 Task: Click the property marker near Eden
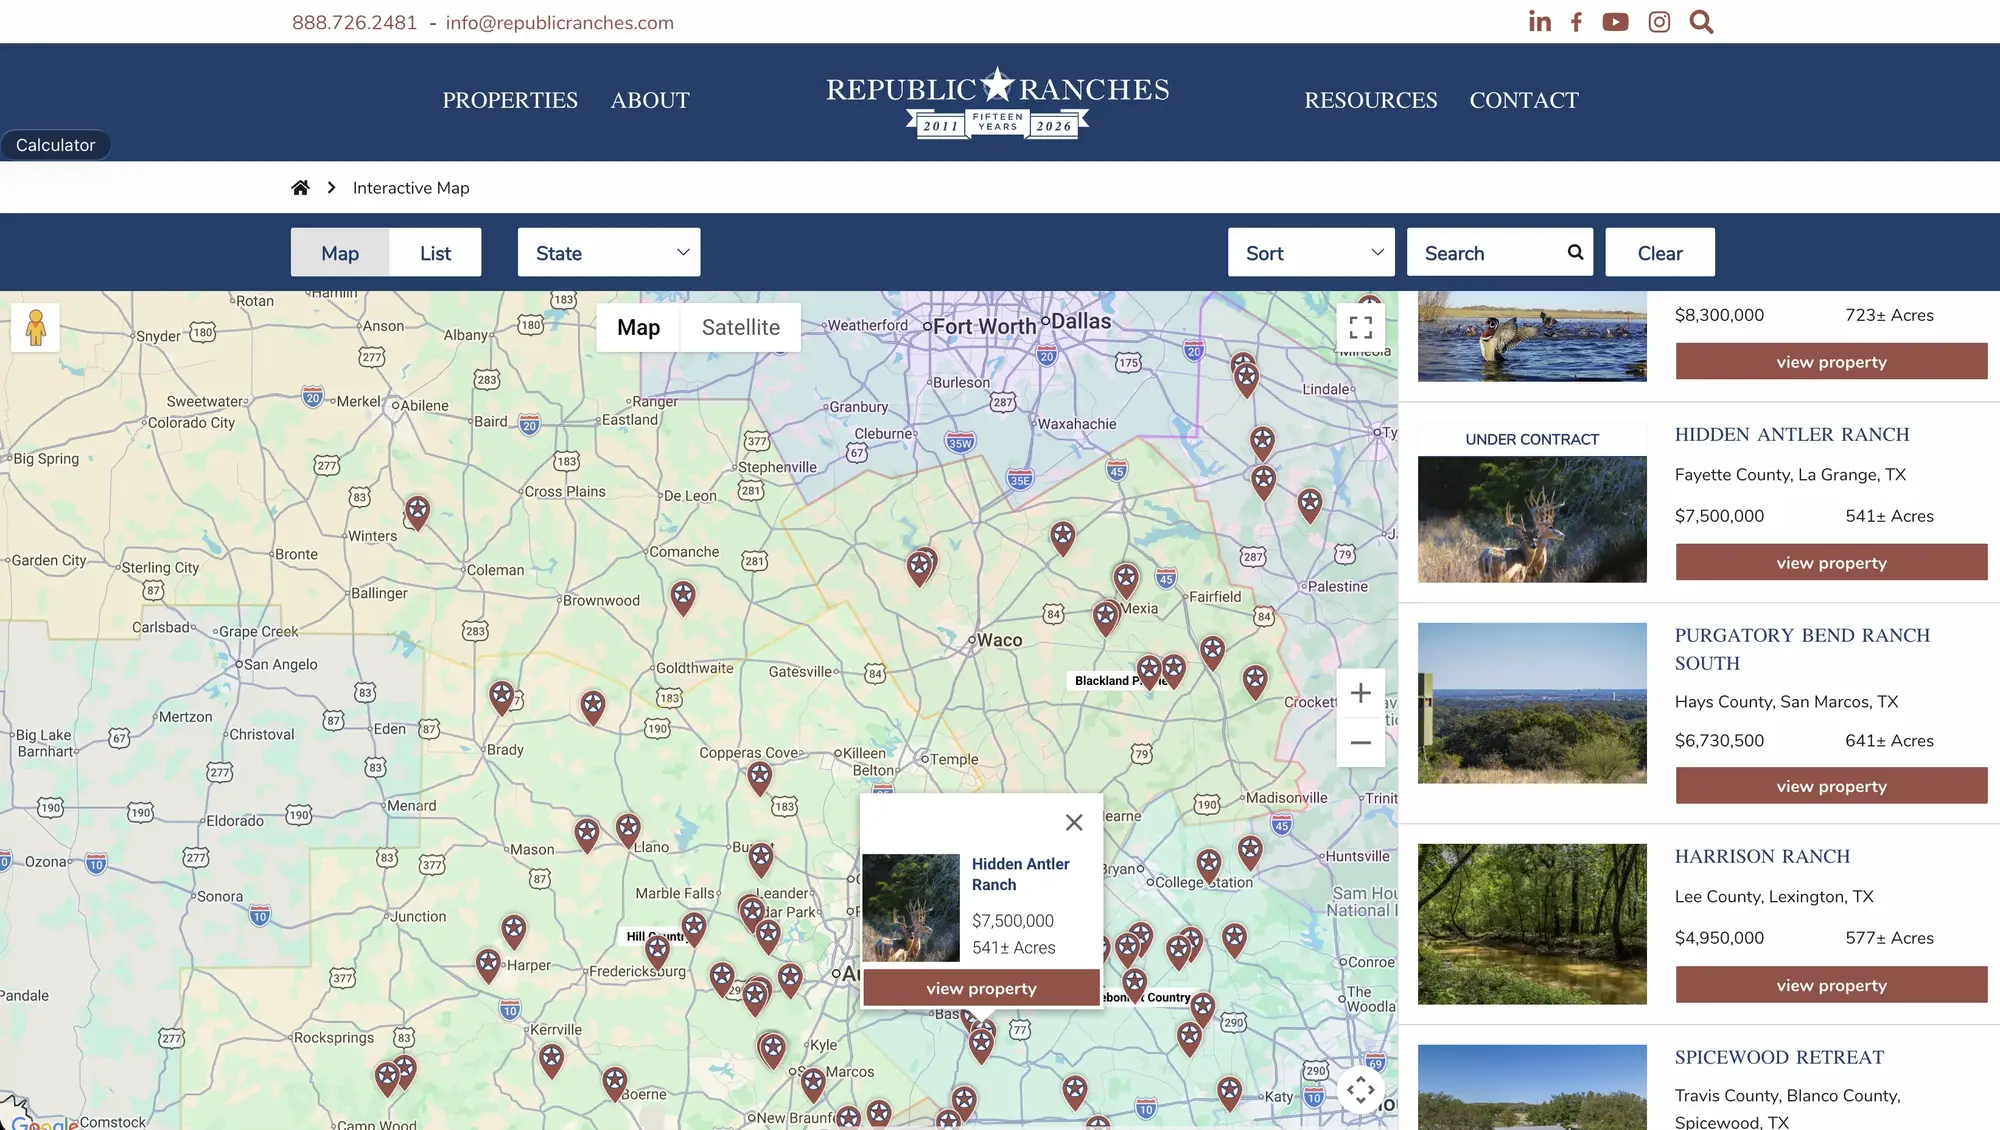[x=501, y=697]
